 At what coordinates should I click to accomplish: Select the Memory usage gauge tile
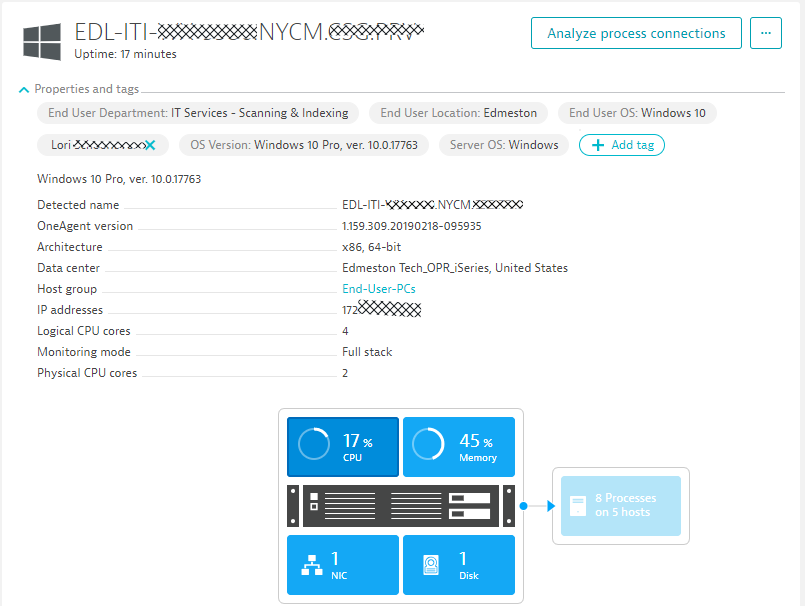[x=458, y=446]
